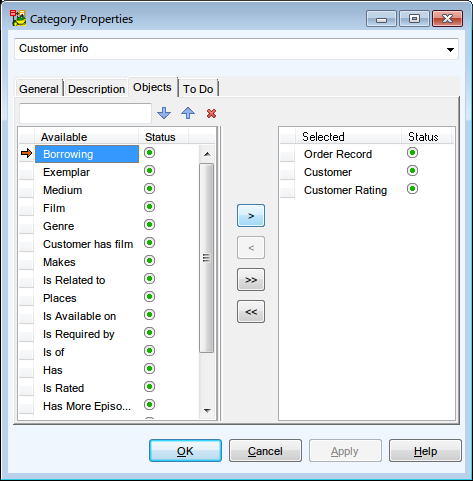Image resolution: width=473 pixels, height=481 pixels.
Task: Click the status icon for Order Record
Action: click(412, 153)
